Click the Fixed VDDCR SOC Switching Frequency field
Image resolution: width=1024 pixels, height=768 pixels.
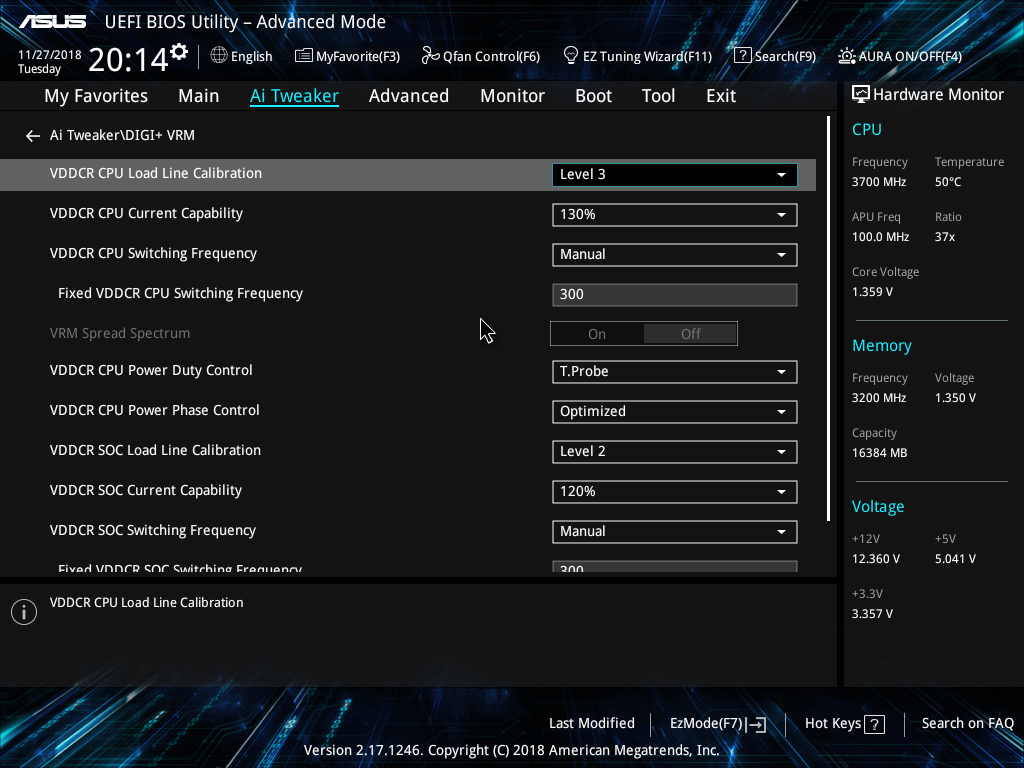[x=675, y=566]
